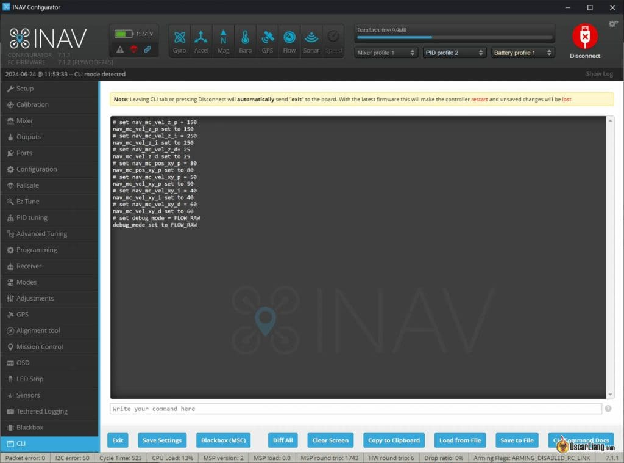Screen dimensions: 624x463
Task: Open the Battery profile 1 dropdown
Action: (523, 53)
